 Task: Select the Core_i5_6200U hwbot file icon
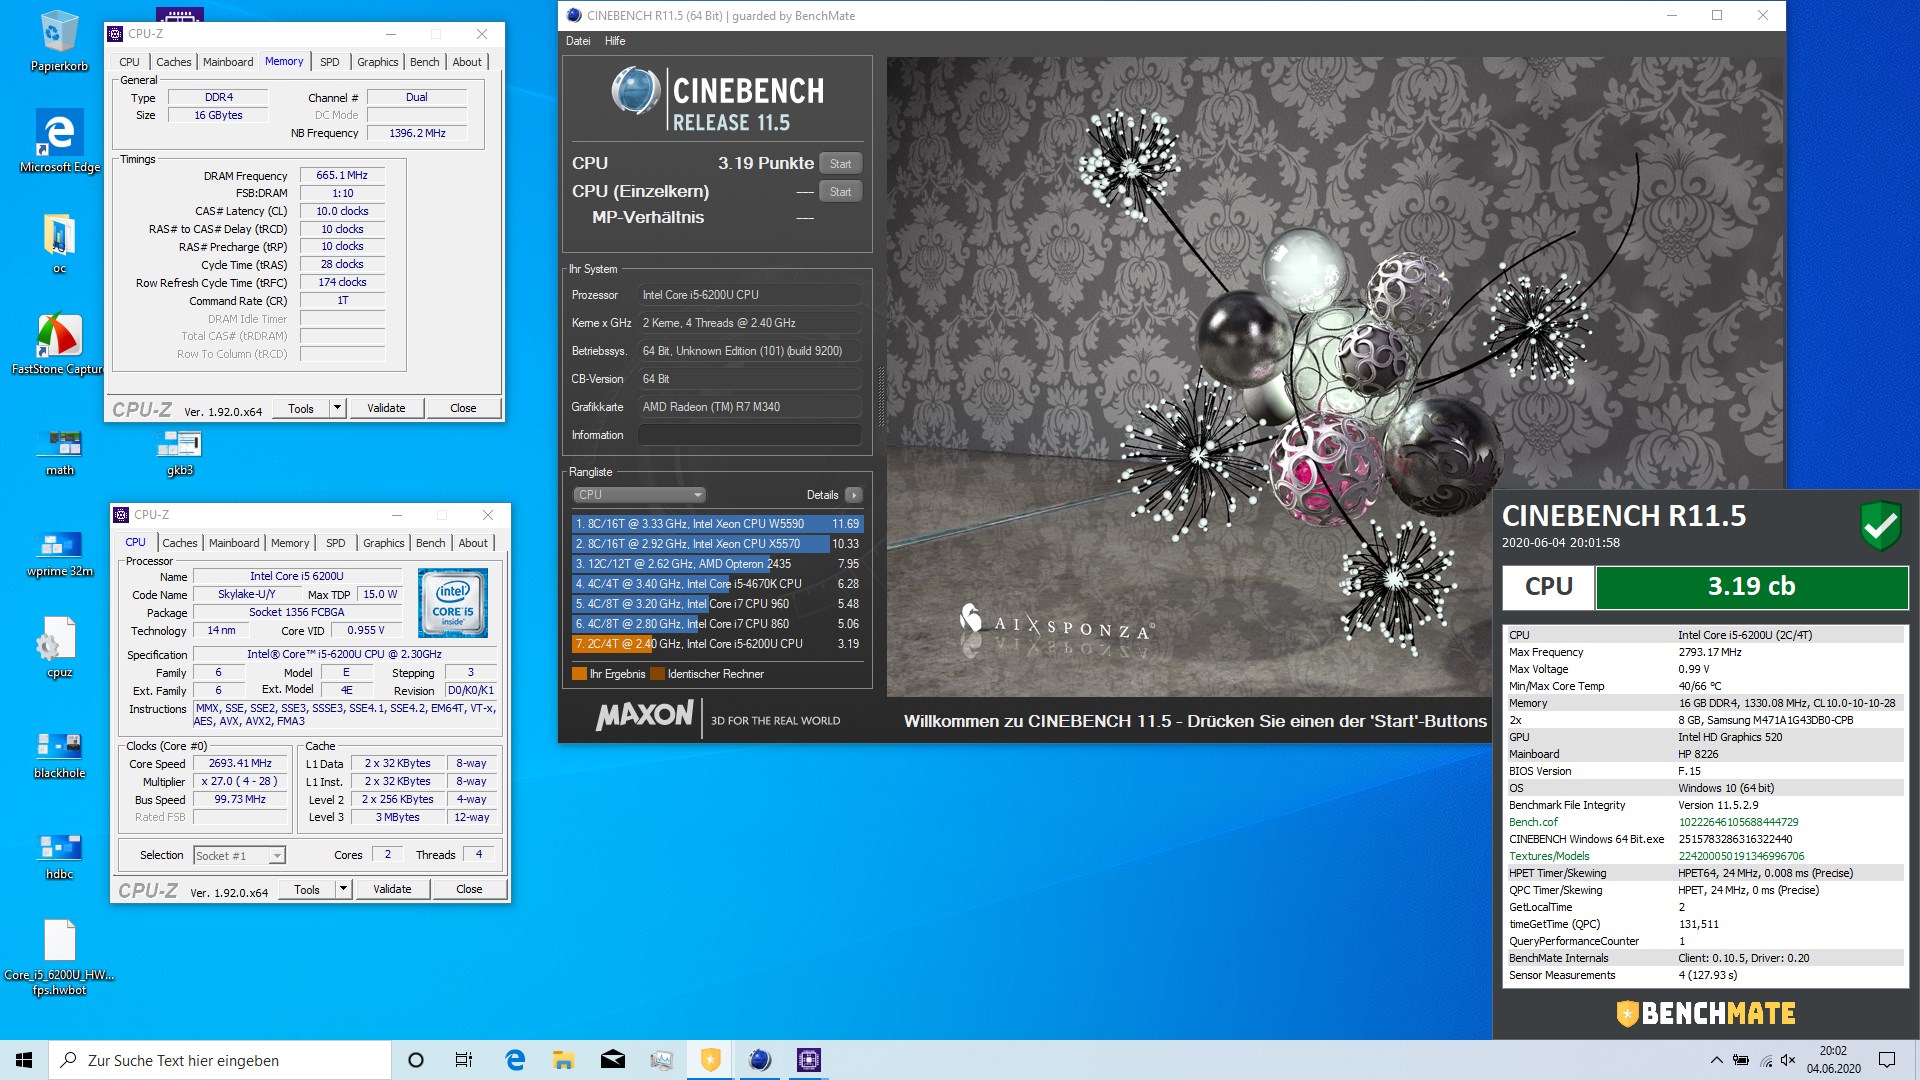(59, 958)
